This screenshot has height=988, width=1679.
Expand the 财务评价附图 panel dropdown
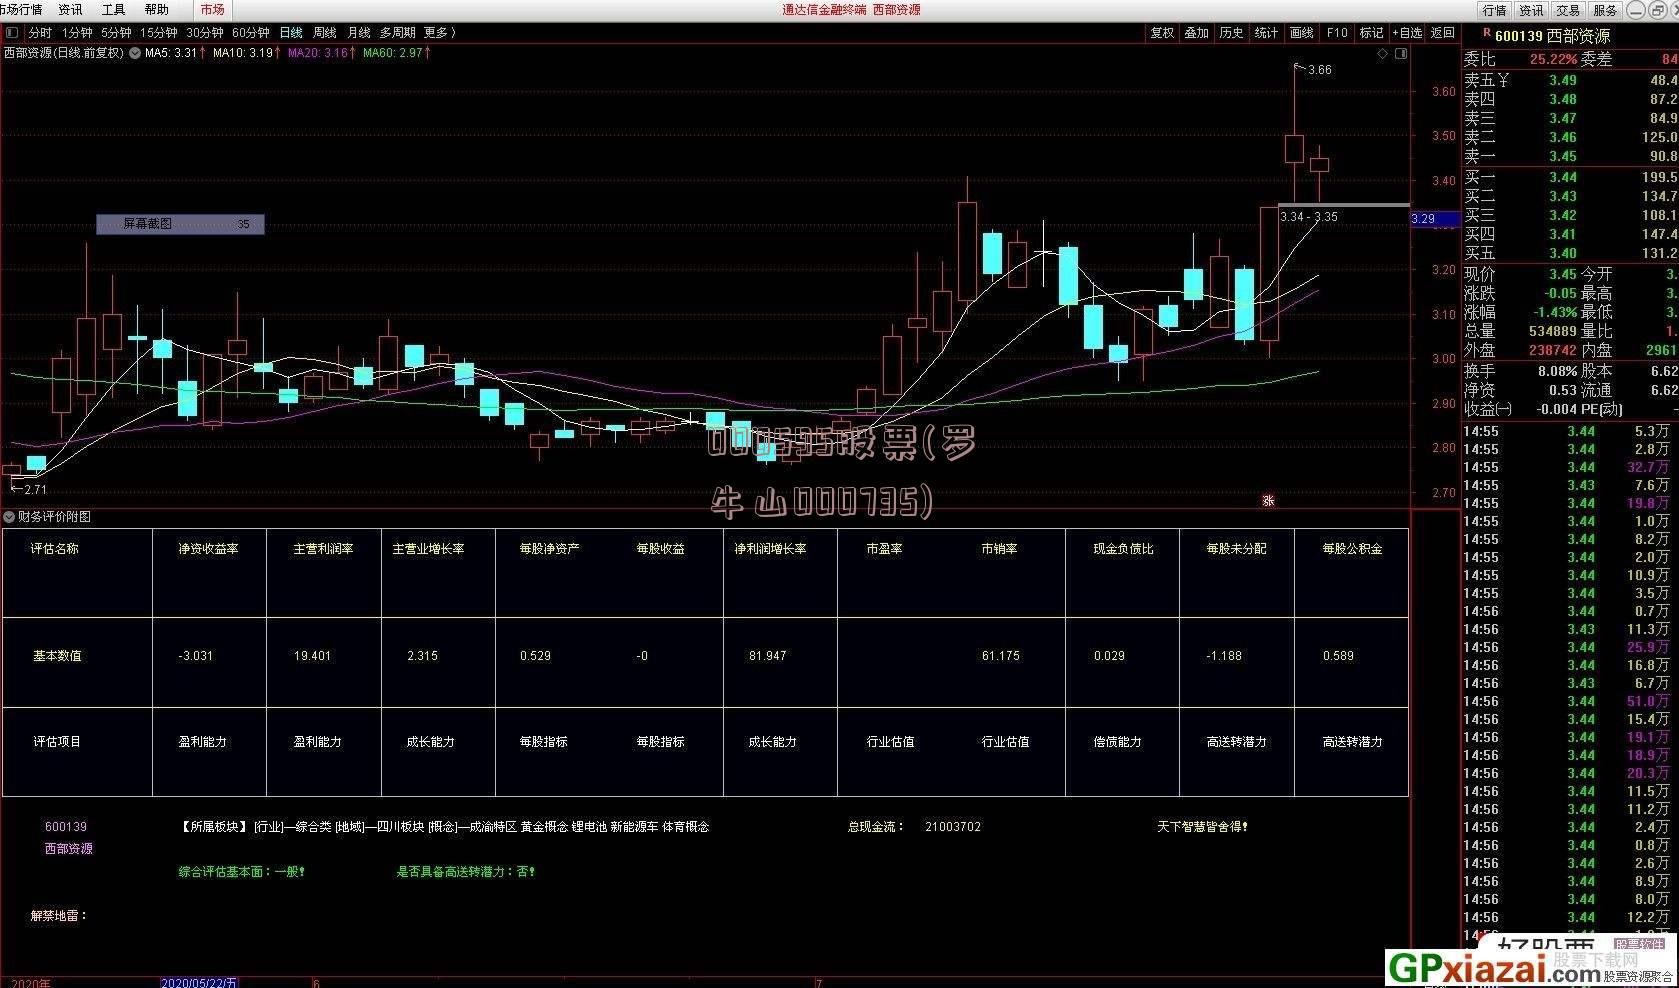(9, 517)
